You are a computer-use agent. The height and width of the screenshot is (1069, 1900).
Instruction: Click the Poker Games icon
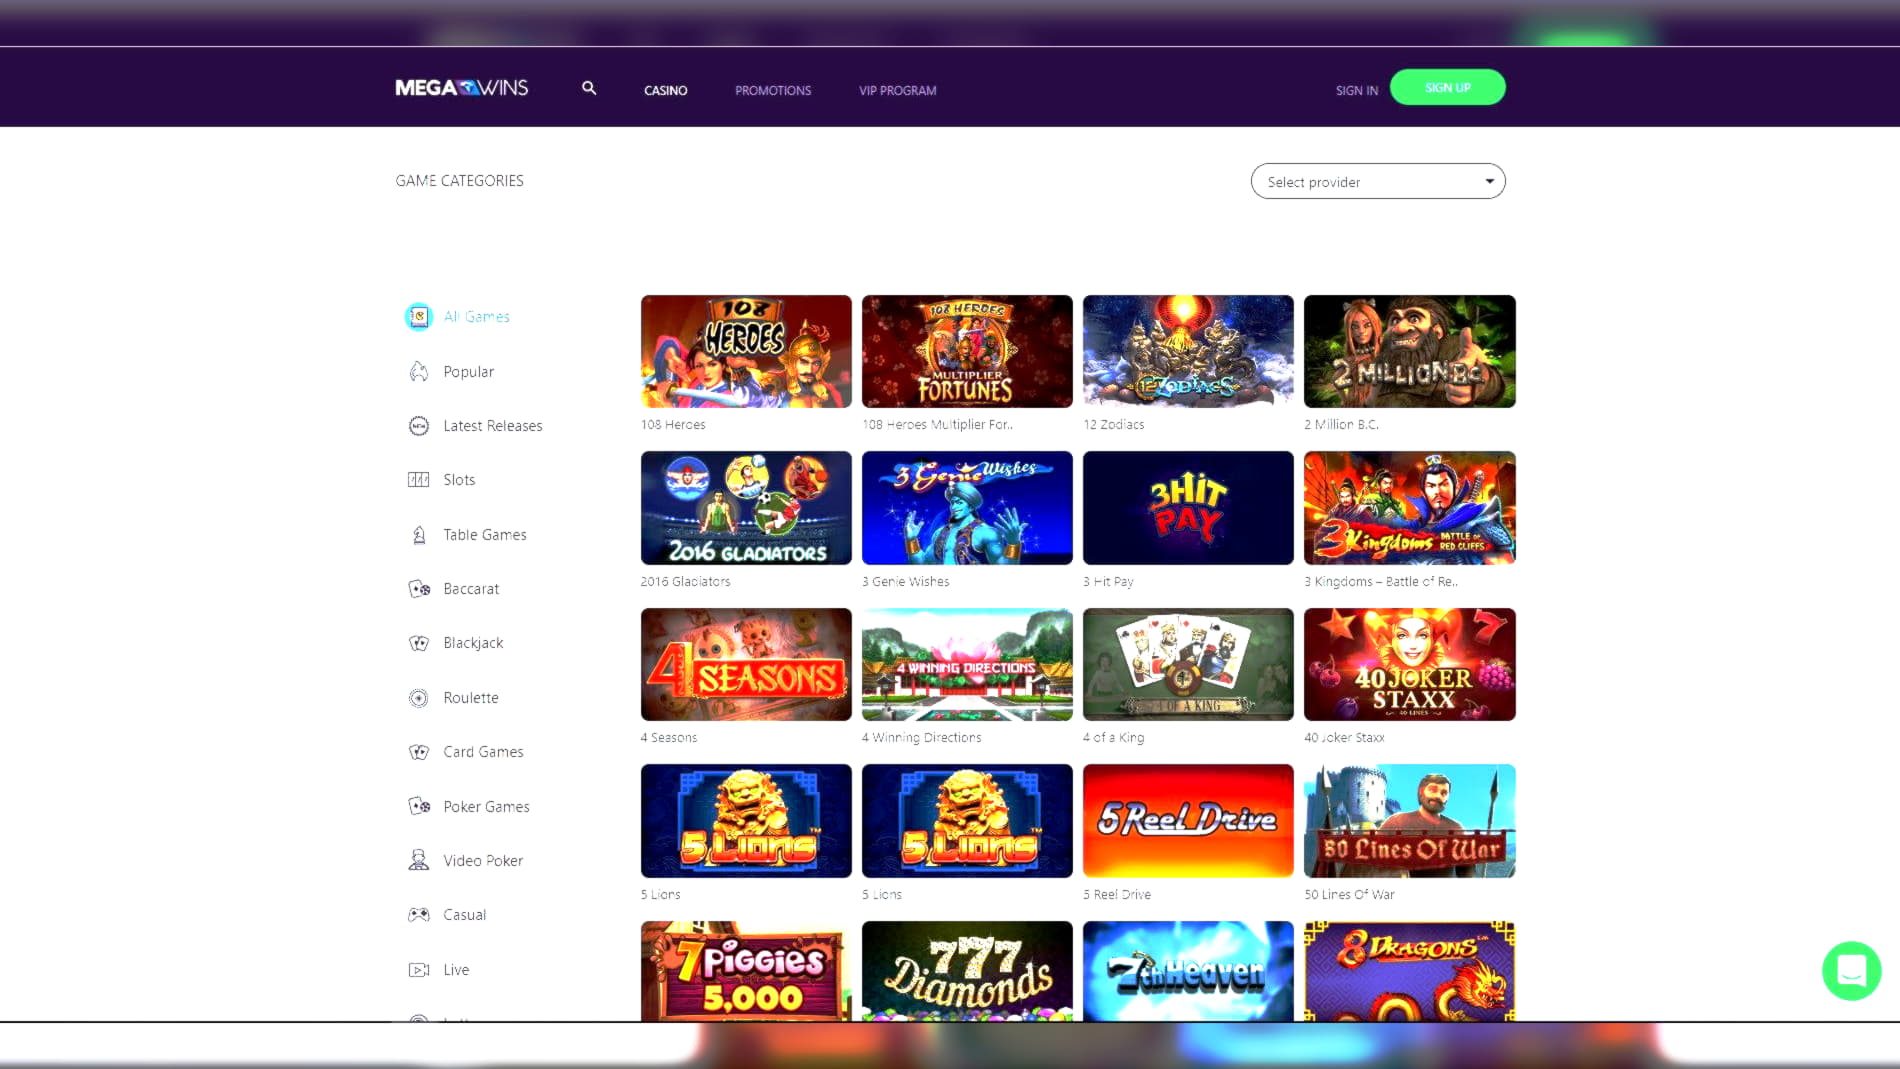tap(419, 806)
